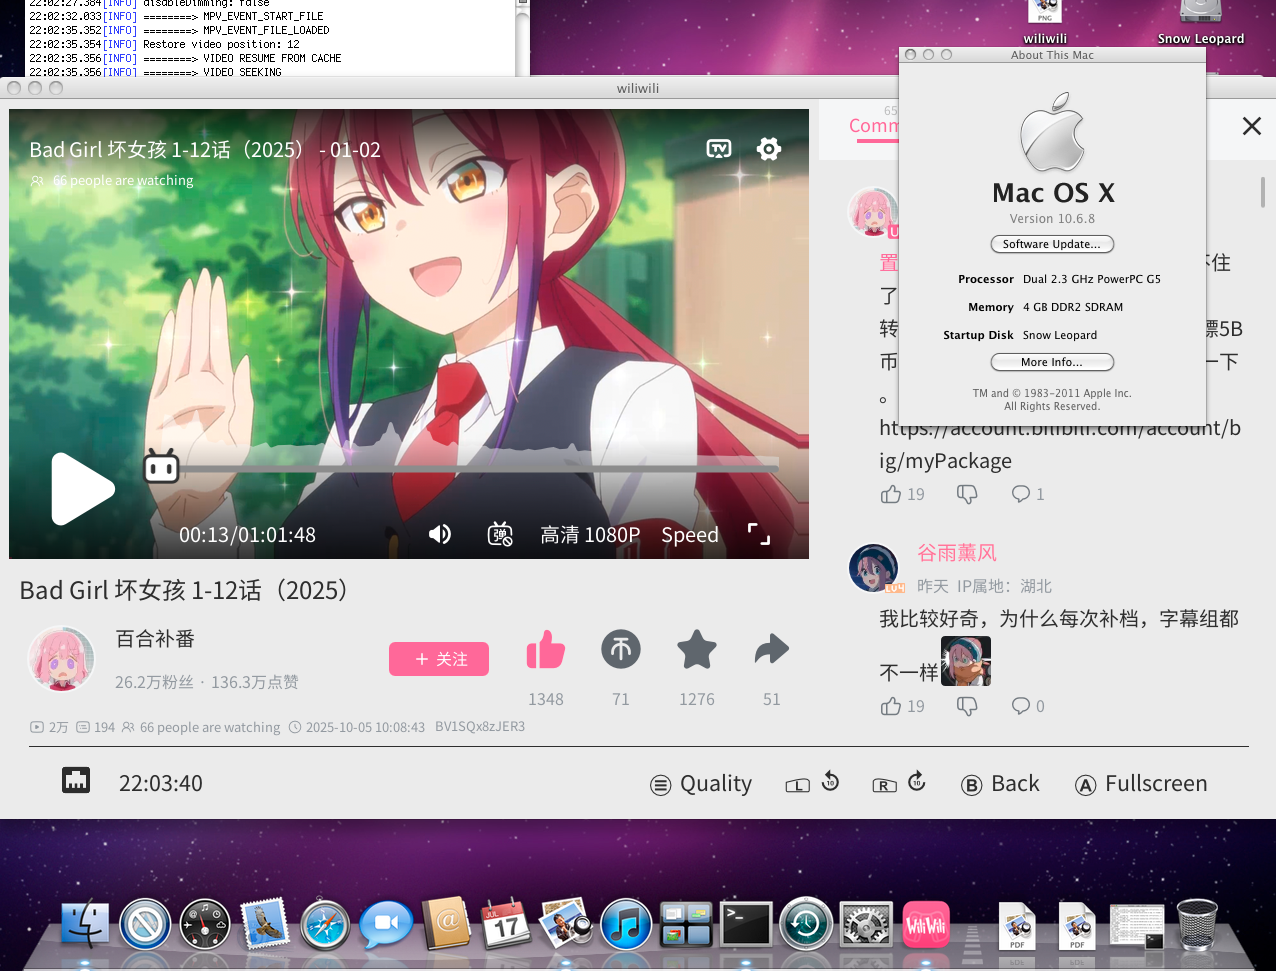Open Address Book from the Dock
The height and width of the screenshot is (971, 1276).
(x=446, y=922)
